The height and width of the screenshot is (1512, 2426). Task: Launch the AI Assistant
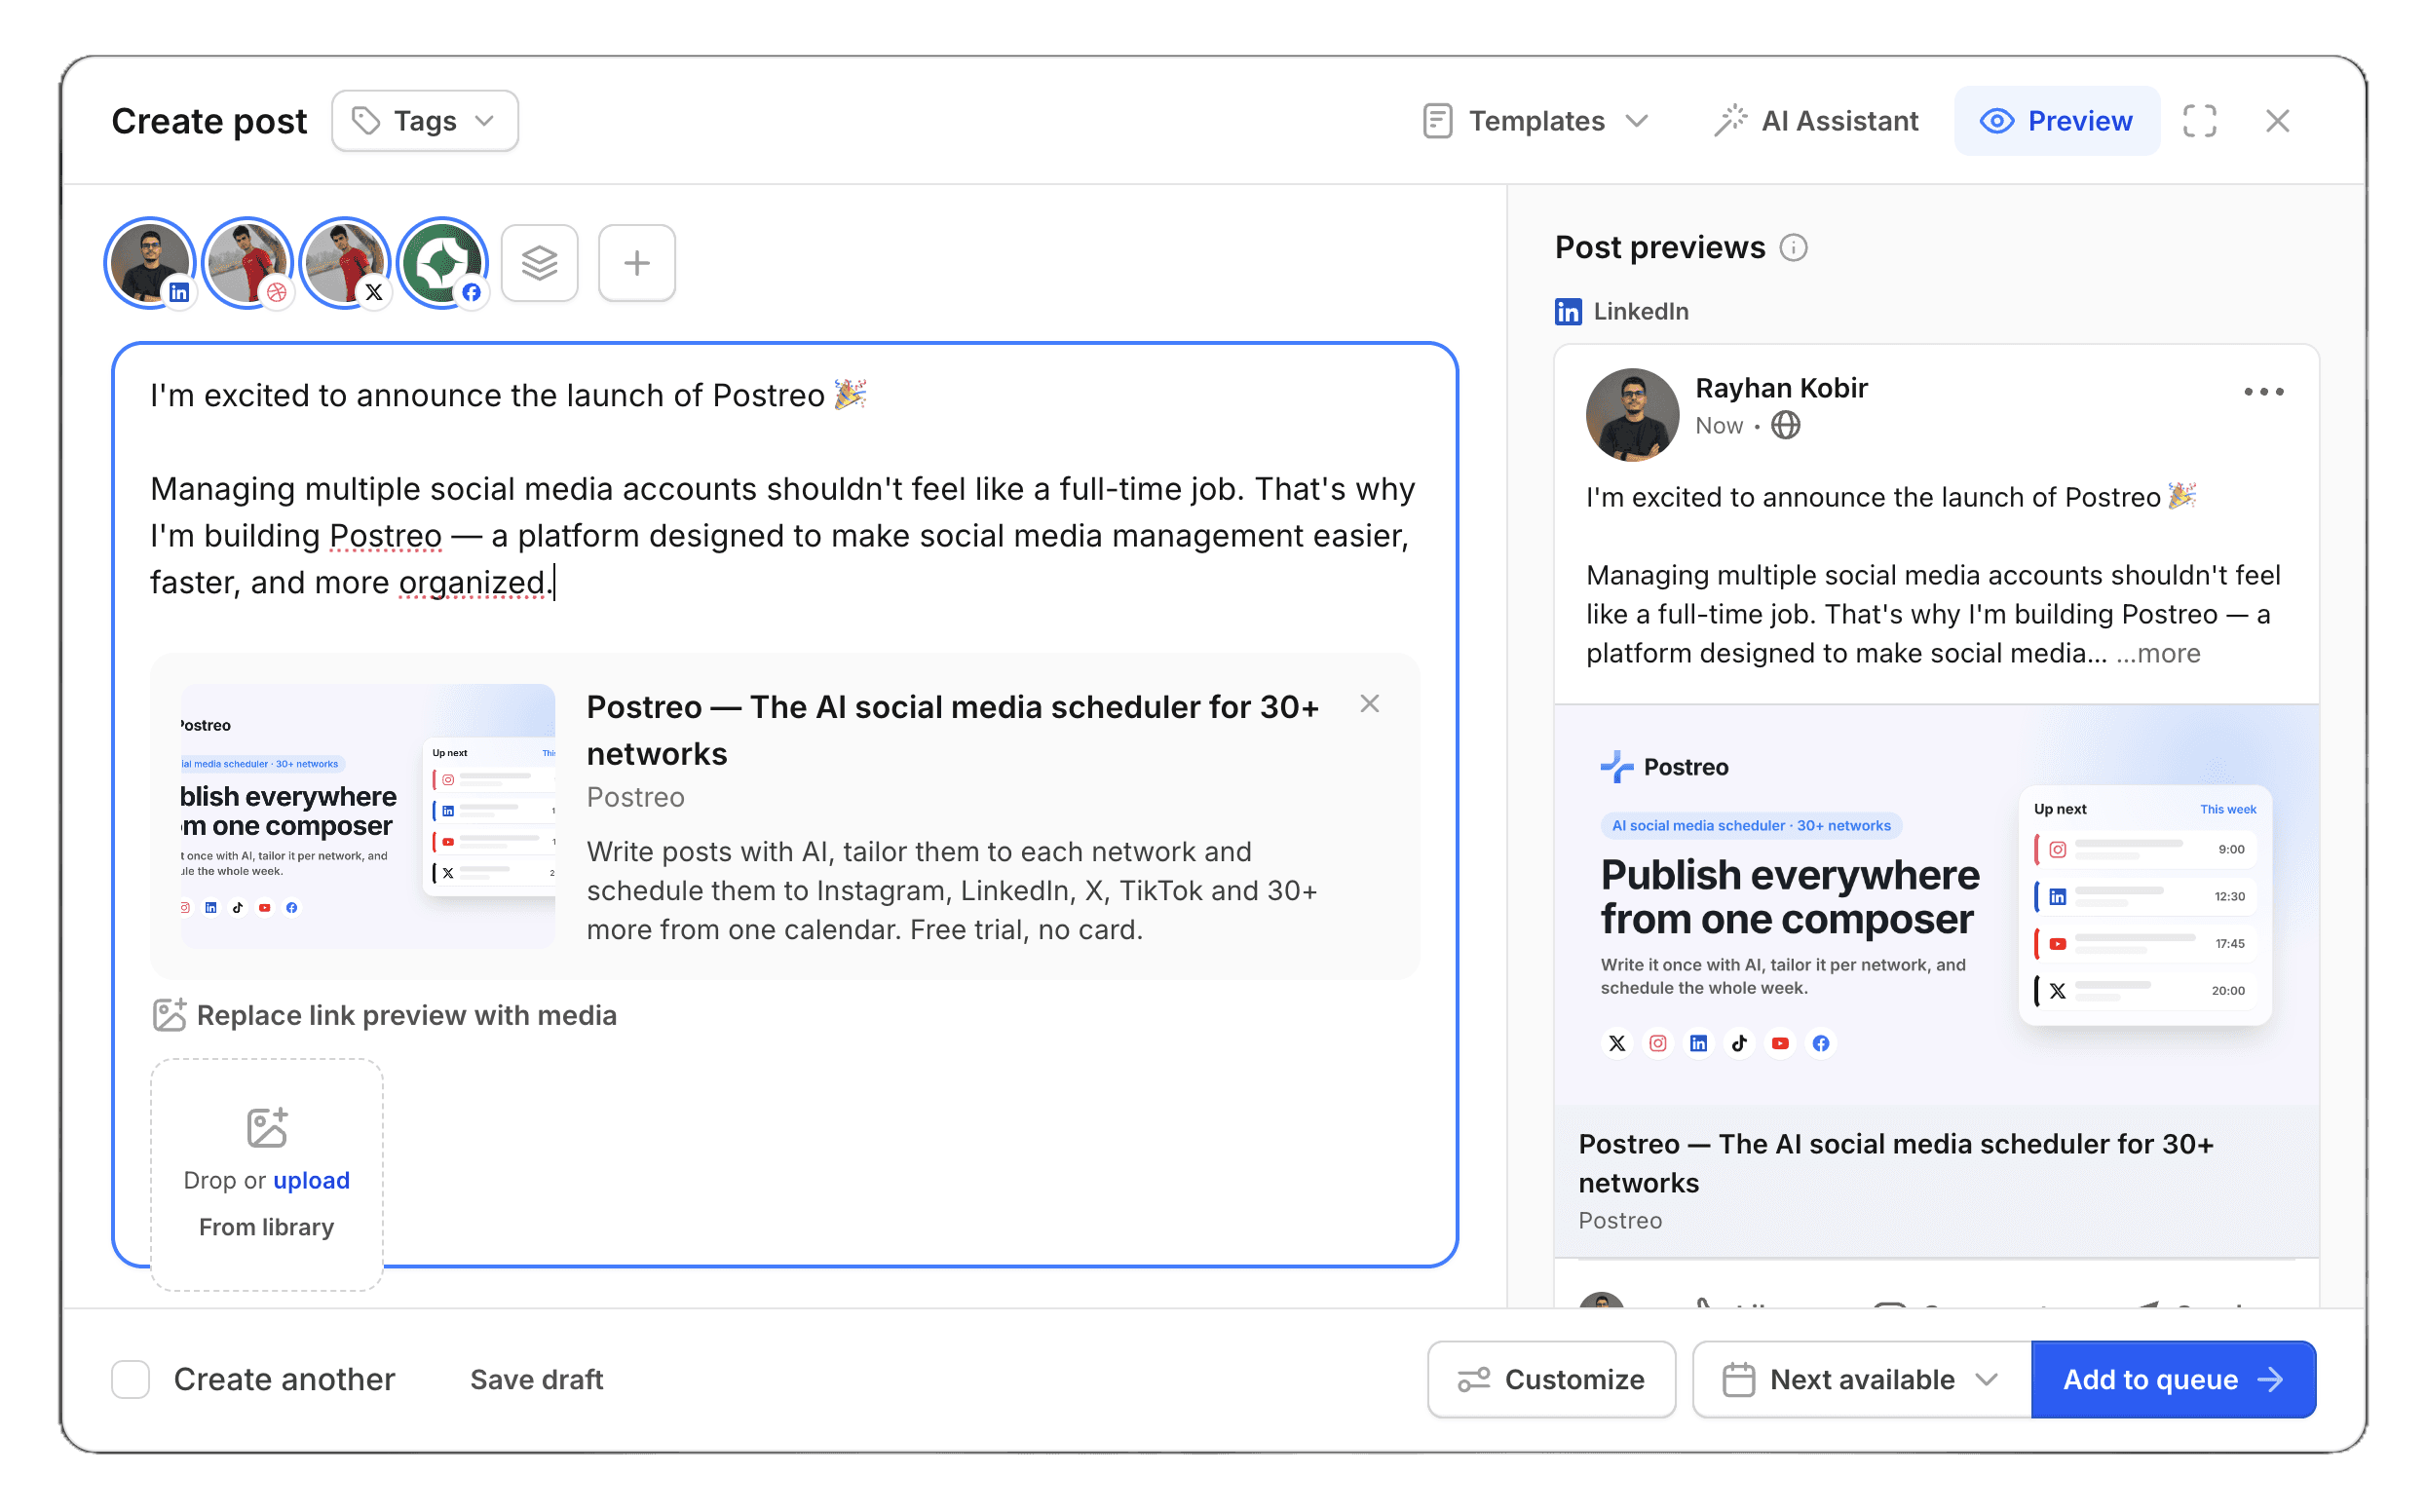point(1816,121)
